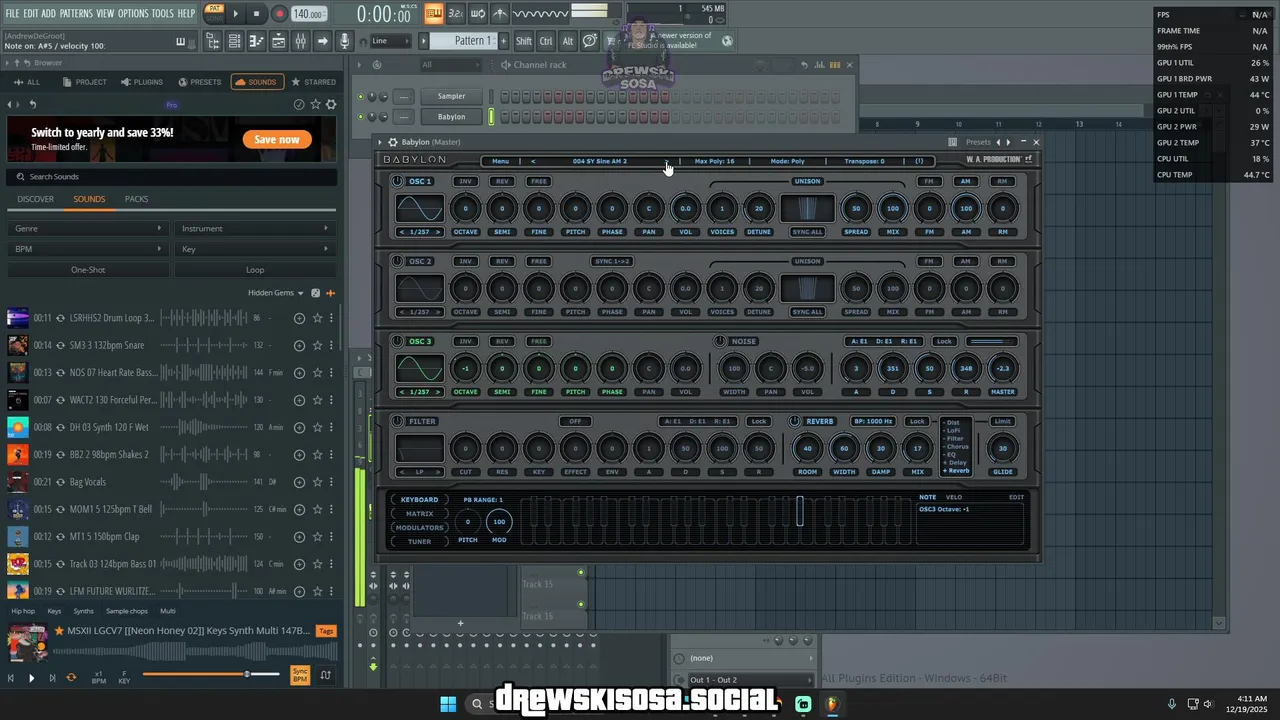
Task: Open the OPTIONS menu
Action: coord(133,13)
